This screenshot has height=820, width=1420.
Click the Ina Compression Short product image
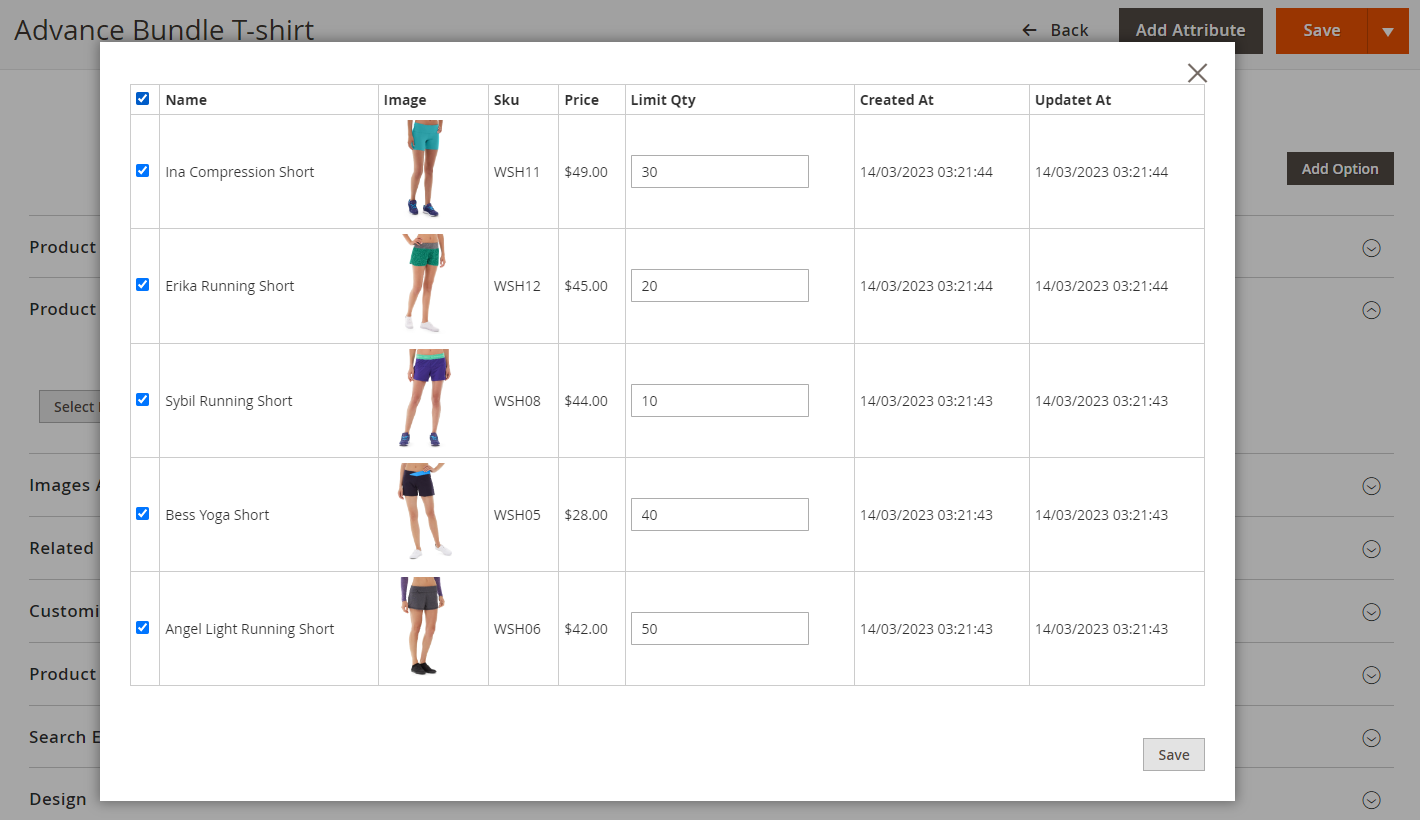[x=424, y=170]
